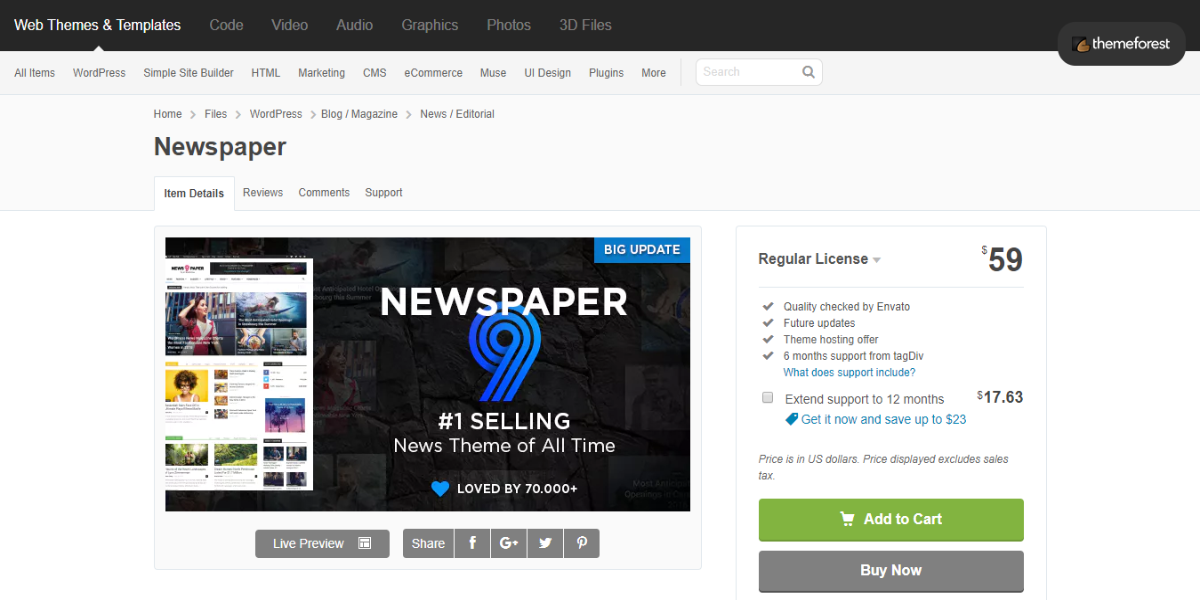The image size is (1200, 600).
Task: Switch to Comments tab
Action: click(x=324, y=192)
